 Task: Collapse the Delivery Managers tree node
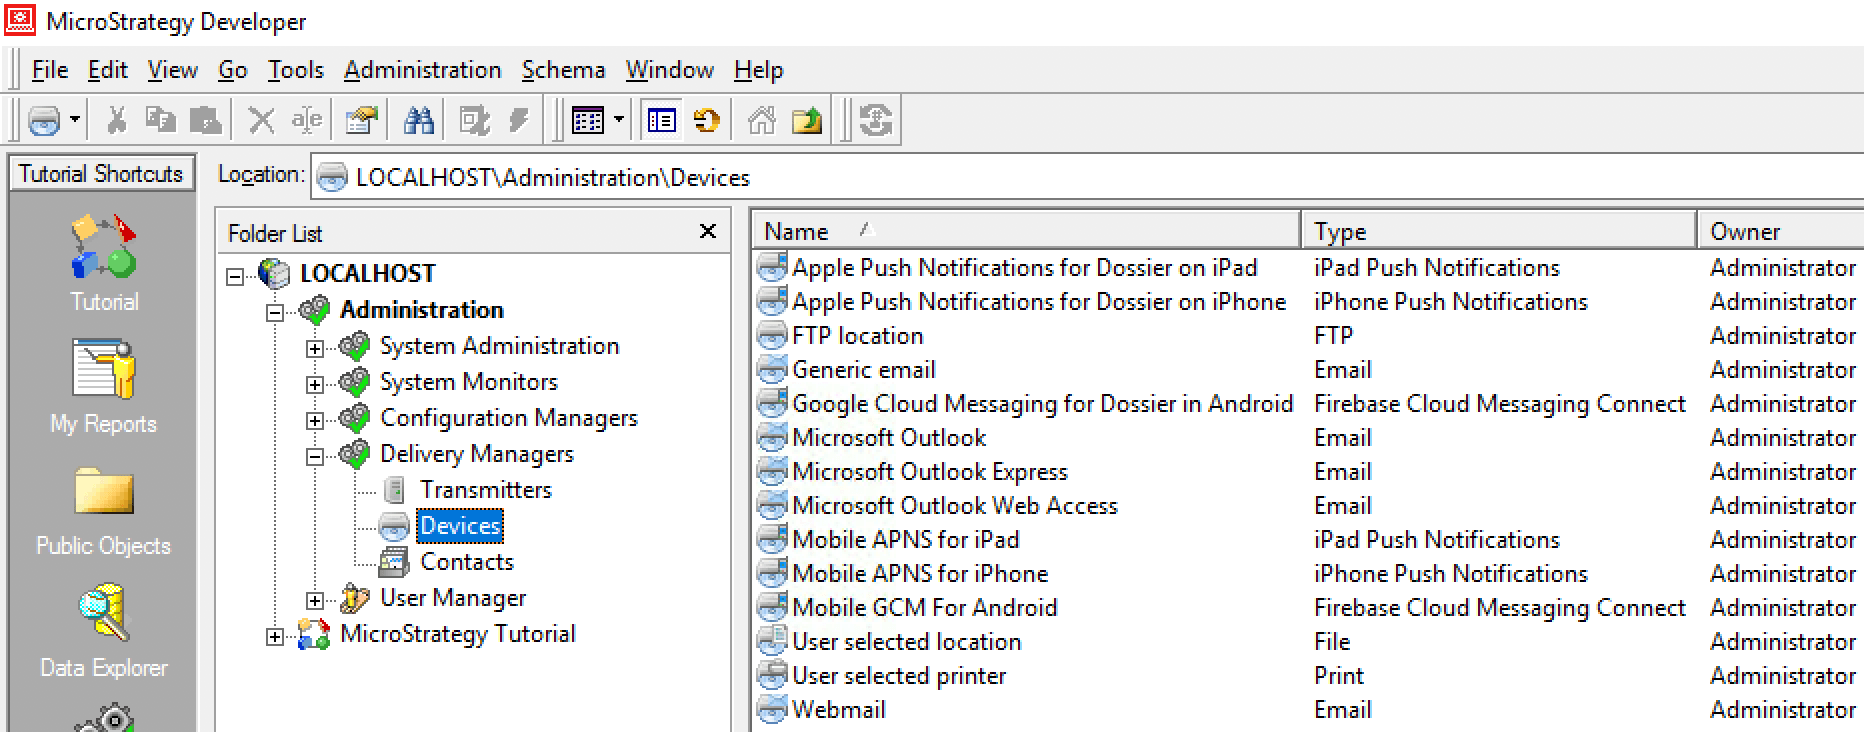pos(315,456)
